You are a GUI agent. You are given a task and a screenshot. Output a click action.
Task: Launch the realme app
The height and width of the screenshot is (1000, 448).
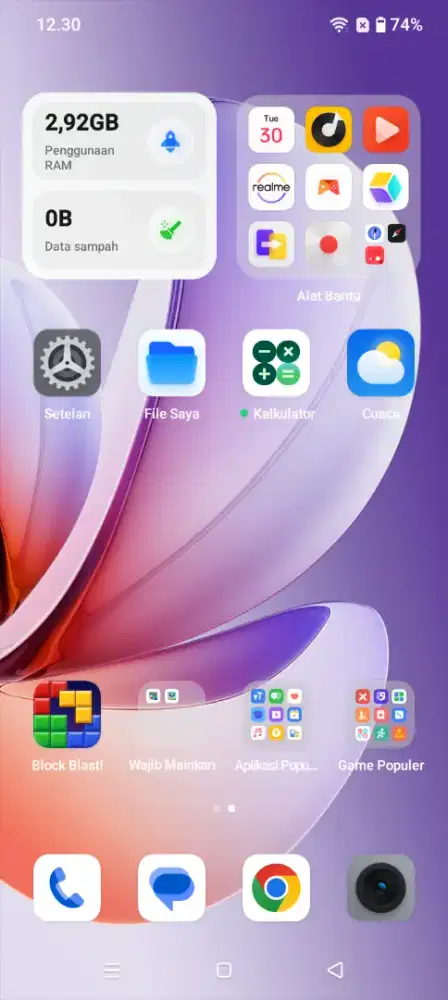[x=271, y=187]
